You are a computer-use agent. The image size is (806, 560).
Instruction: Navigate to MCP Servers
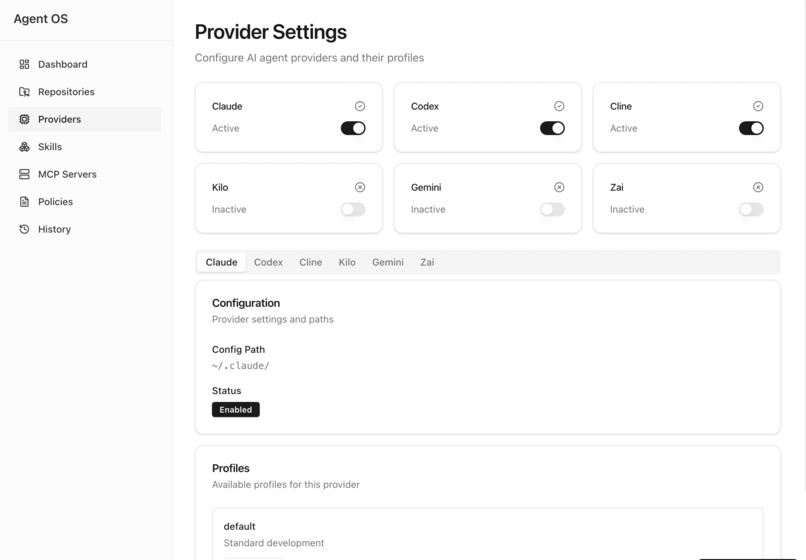click(84, 174)
